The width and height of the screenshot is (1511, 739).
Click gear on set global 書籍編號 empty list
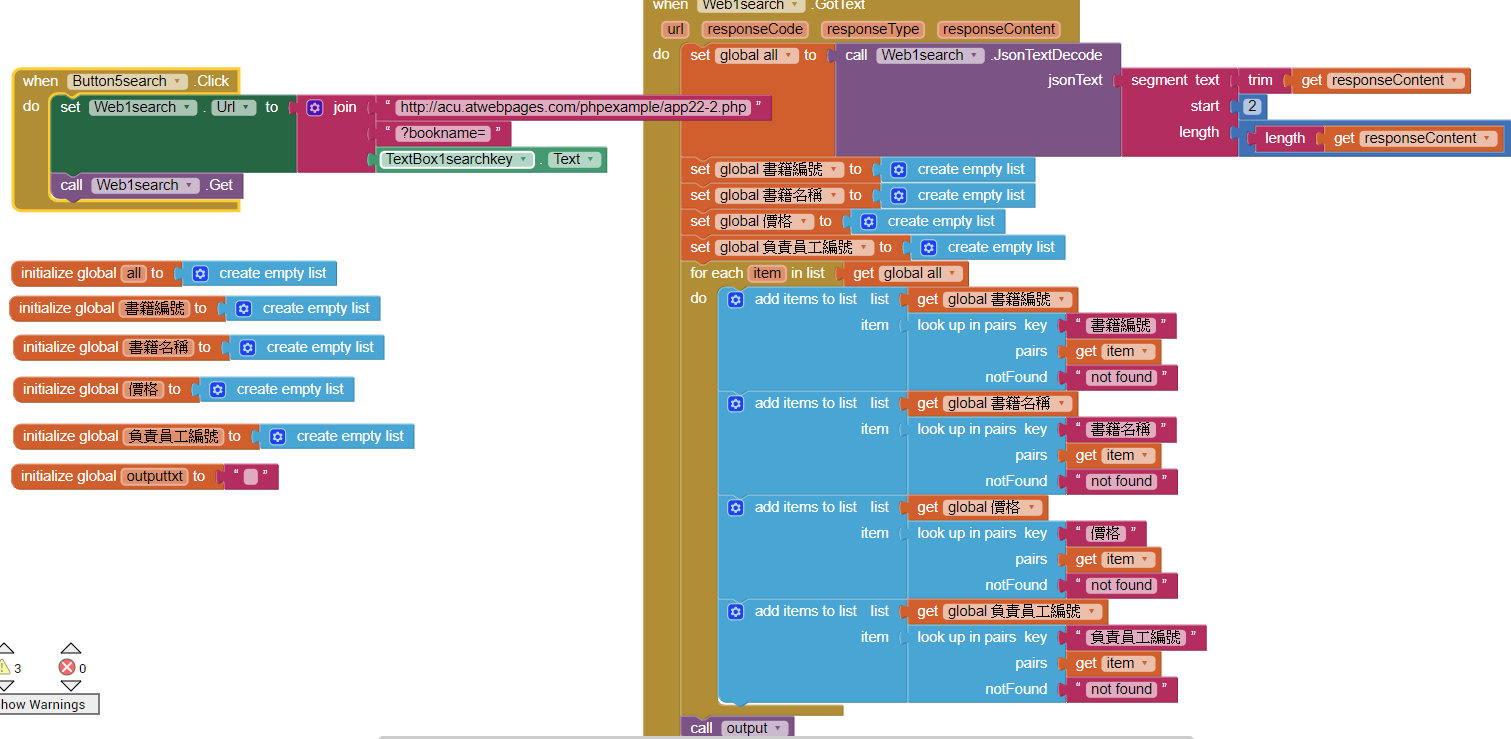click(x=898, y=169)
